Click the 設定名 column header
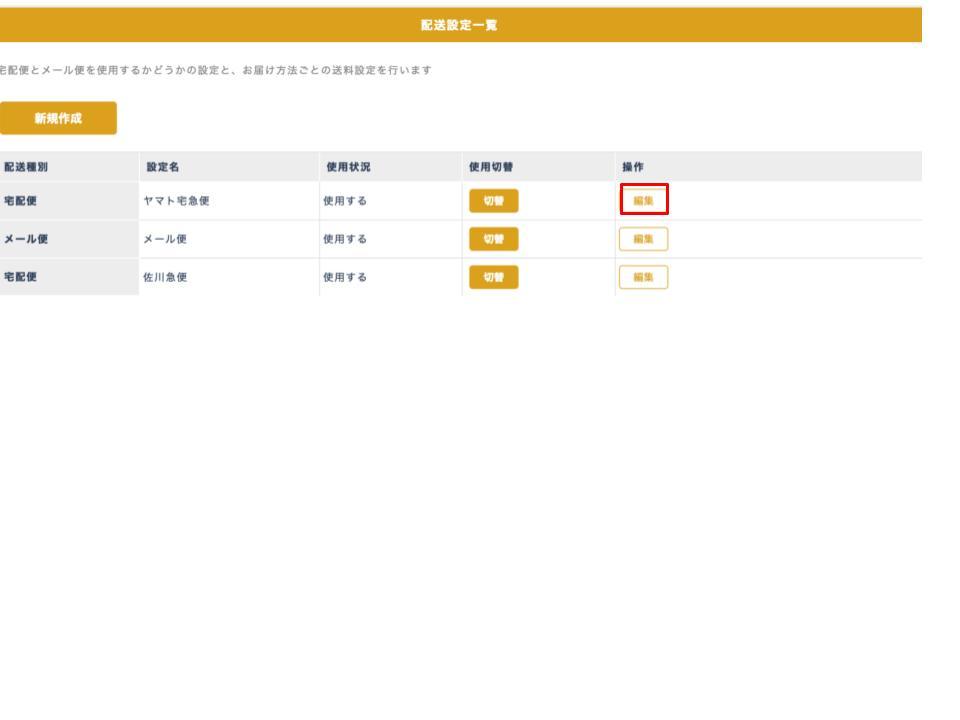 (163, 166)
